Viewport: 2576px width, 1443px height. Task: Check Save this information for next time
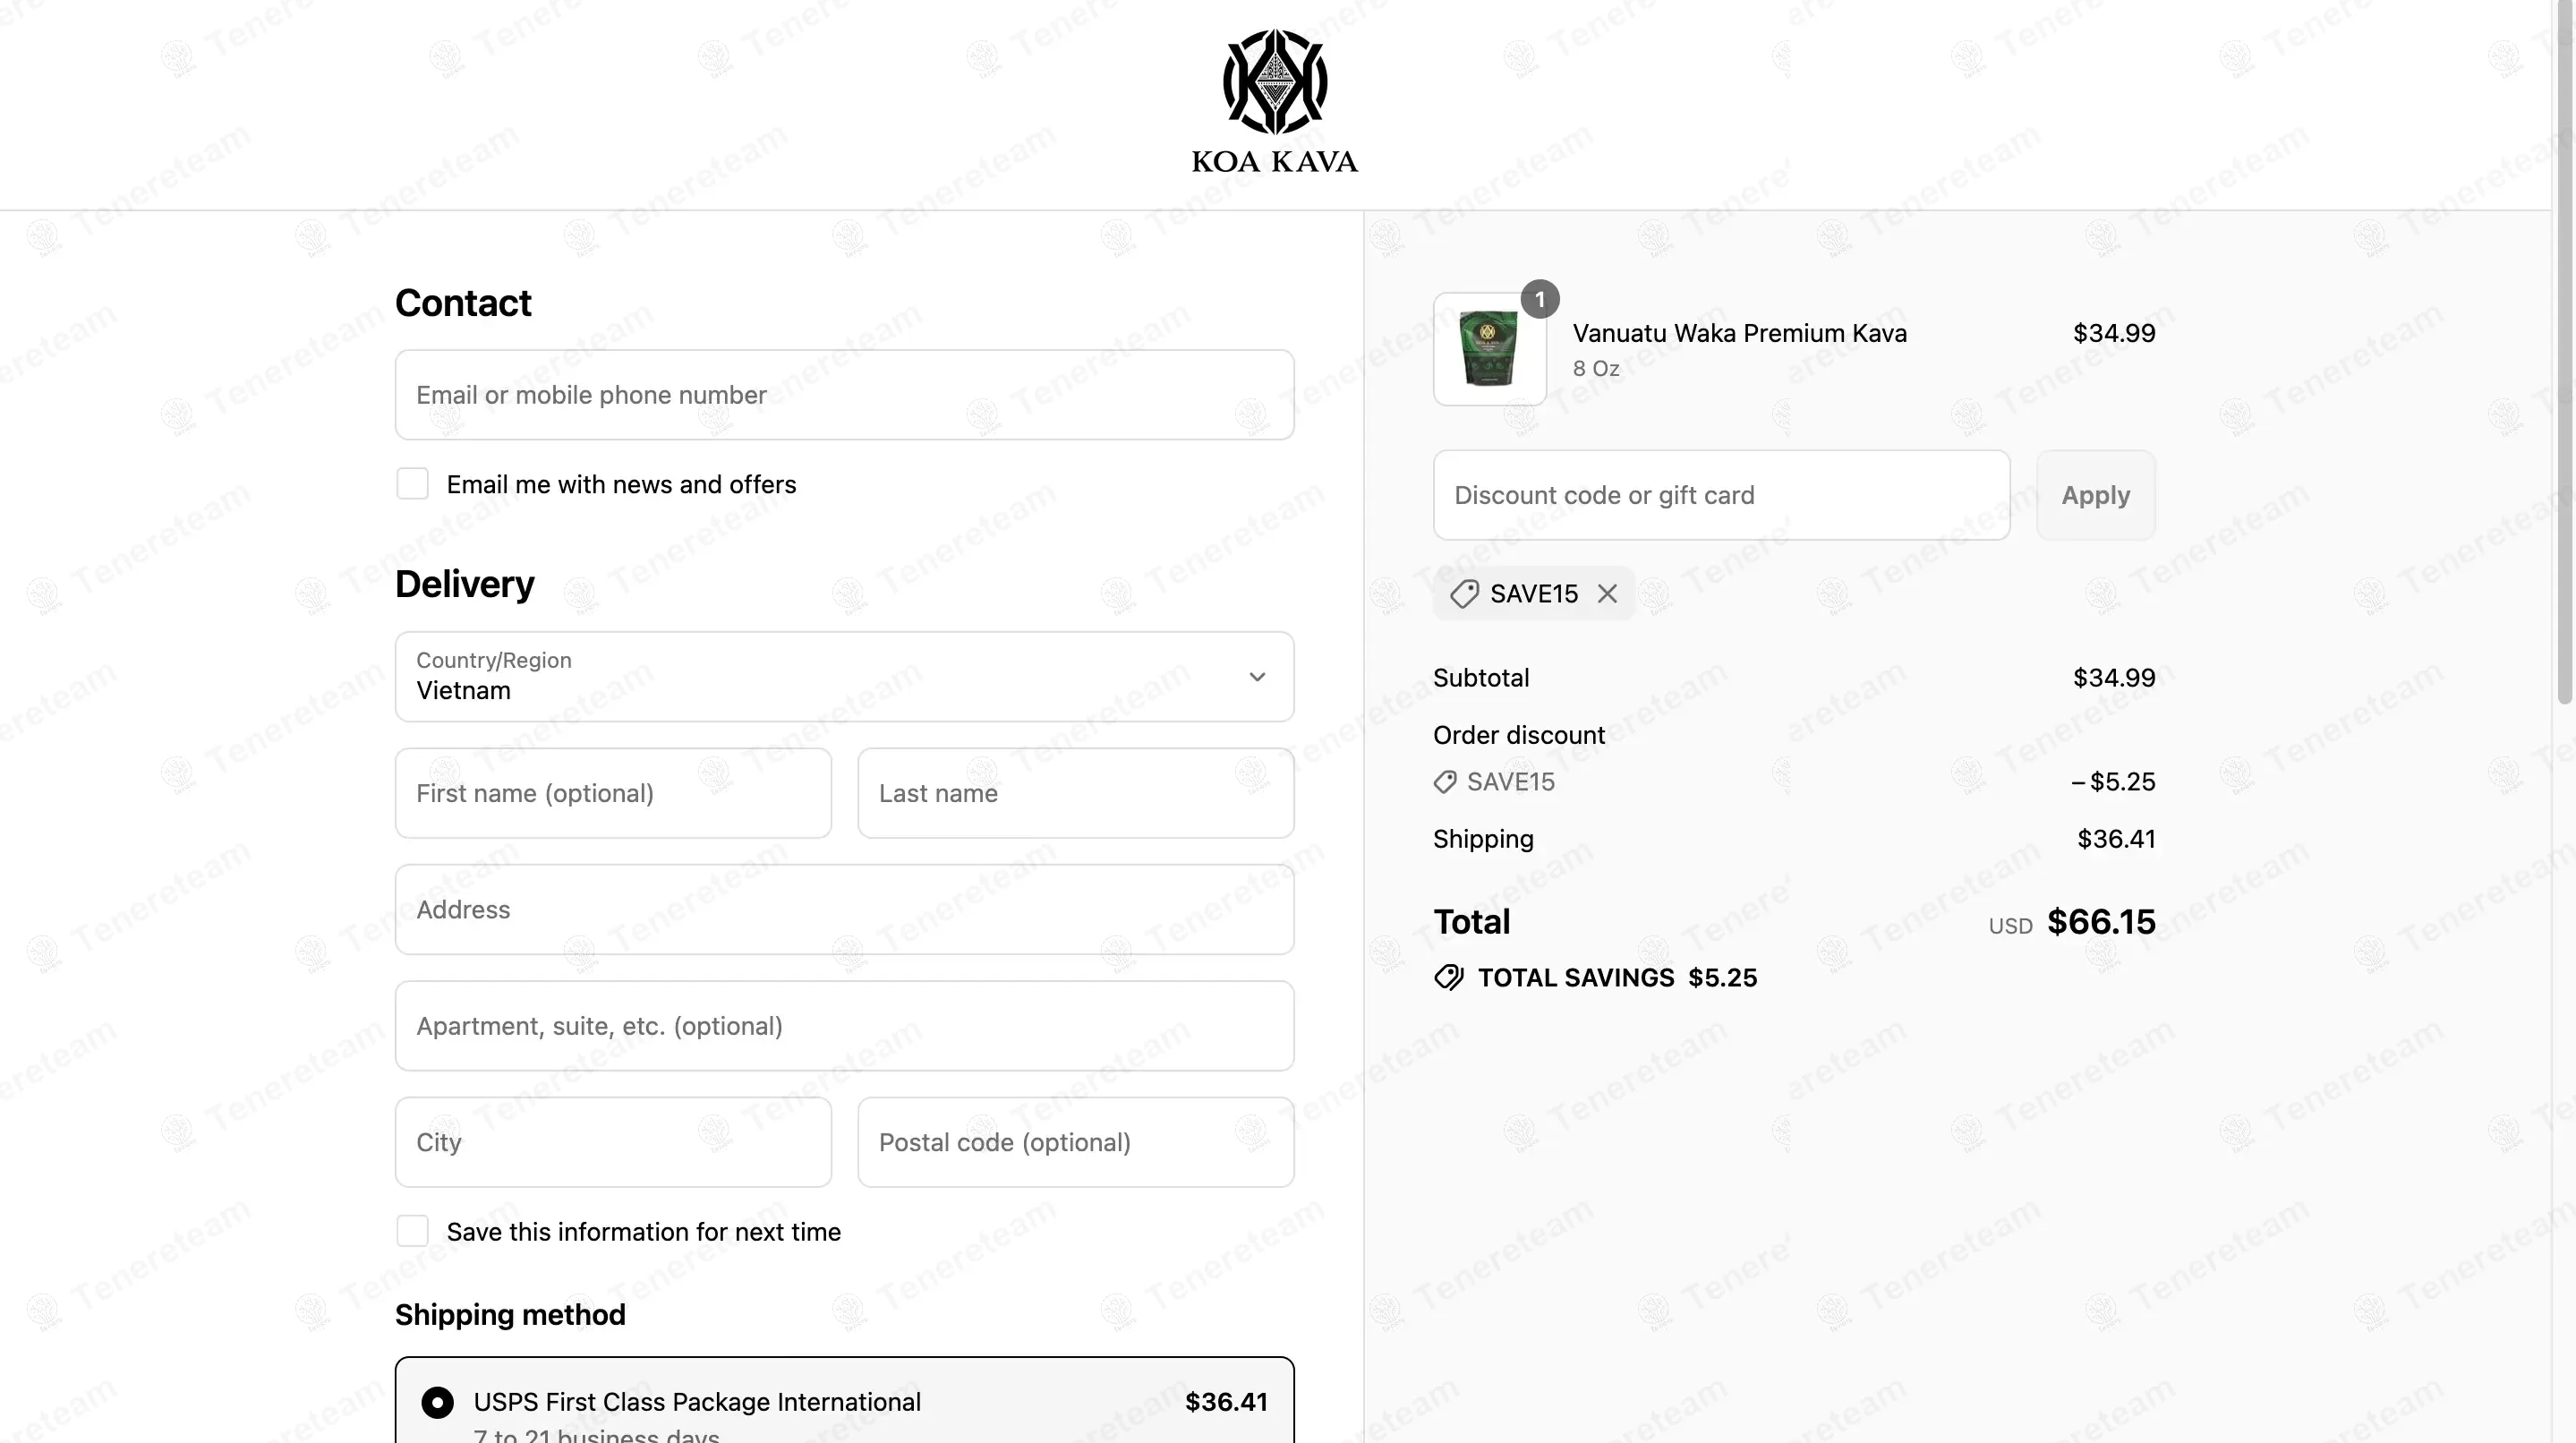coord(412,1231)
